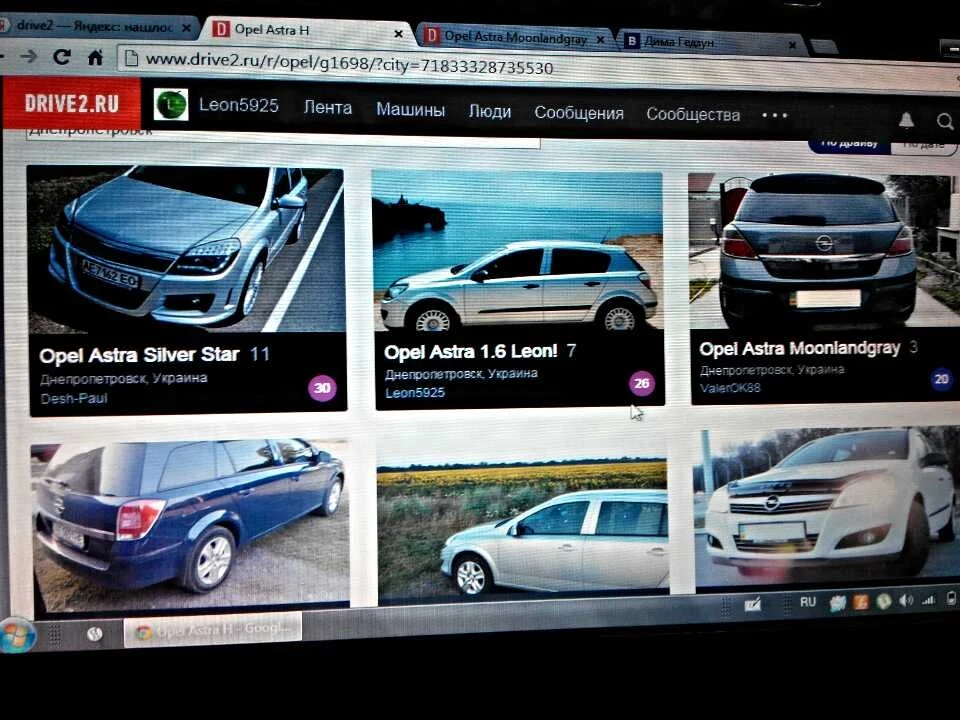Click the network signal tray icon
Screen dimensions: 960x720
[x=928, y=600]
